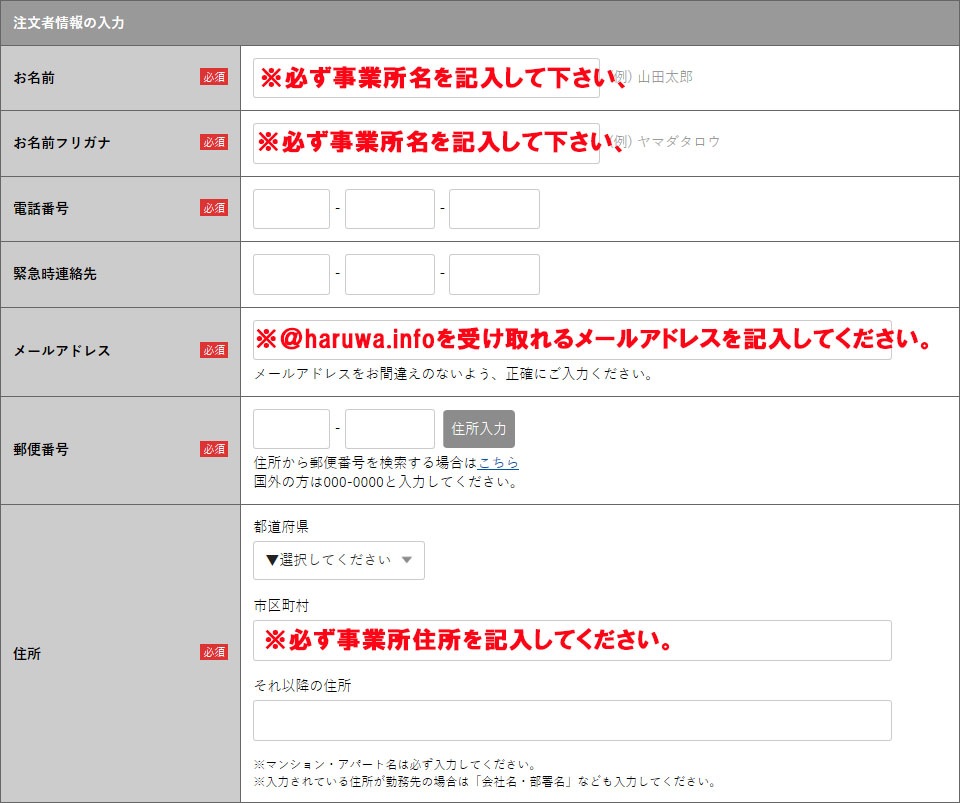Focus the middle 緊急時連絡先 box
Viewport: 960px width, 803px height.
390,274
